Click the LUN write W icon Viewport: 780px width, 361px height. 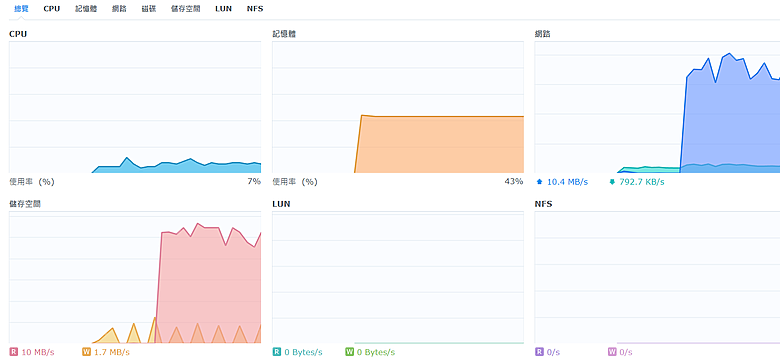[x=349, y=352]
